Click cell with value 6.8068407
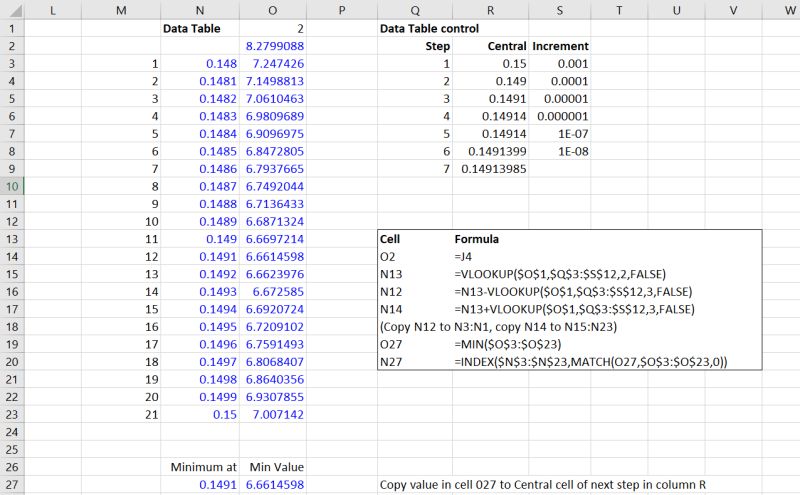Screen dimensions: 800x495 click(273, 362)
